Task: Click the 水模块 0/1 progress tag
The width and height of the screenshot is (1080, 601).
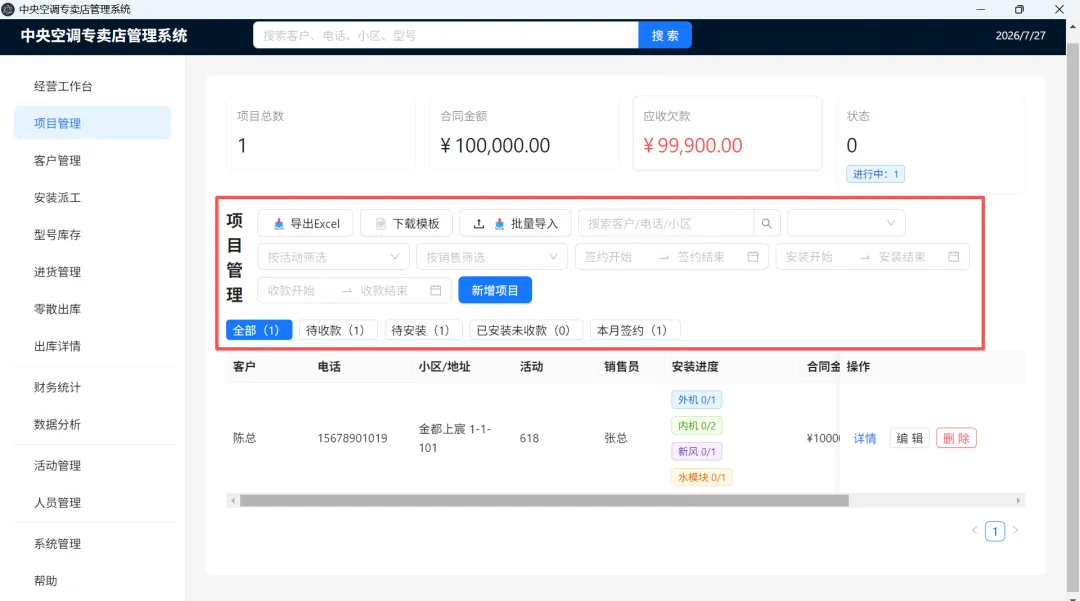Action: [x=702, y=478]
